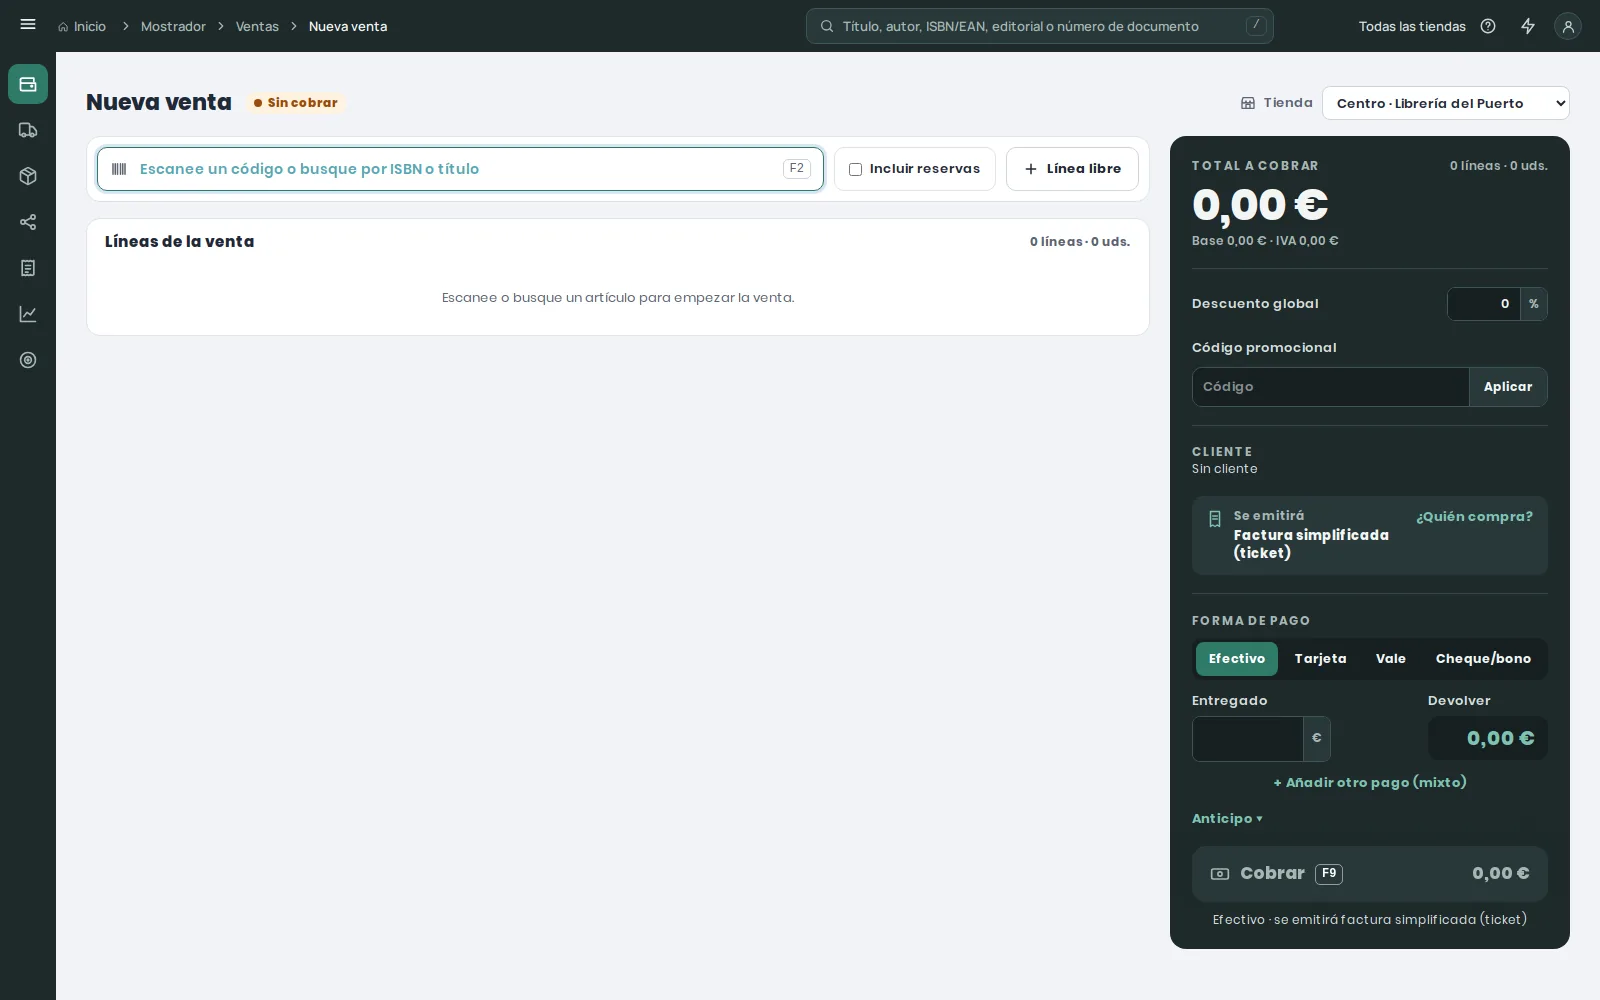Click the help question mark icon
This screenshot has height=1000, width=1600.
point(1488,26)
